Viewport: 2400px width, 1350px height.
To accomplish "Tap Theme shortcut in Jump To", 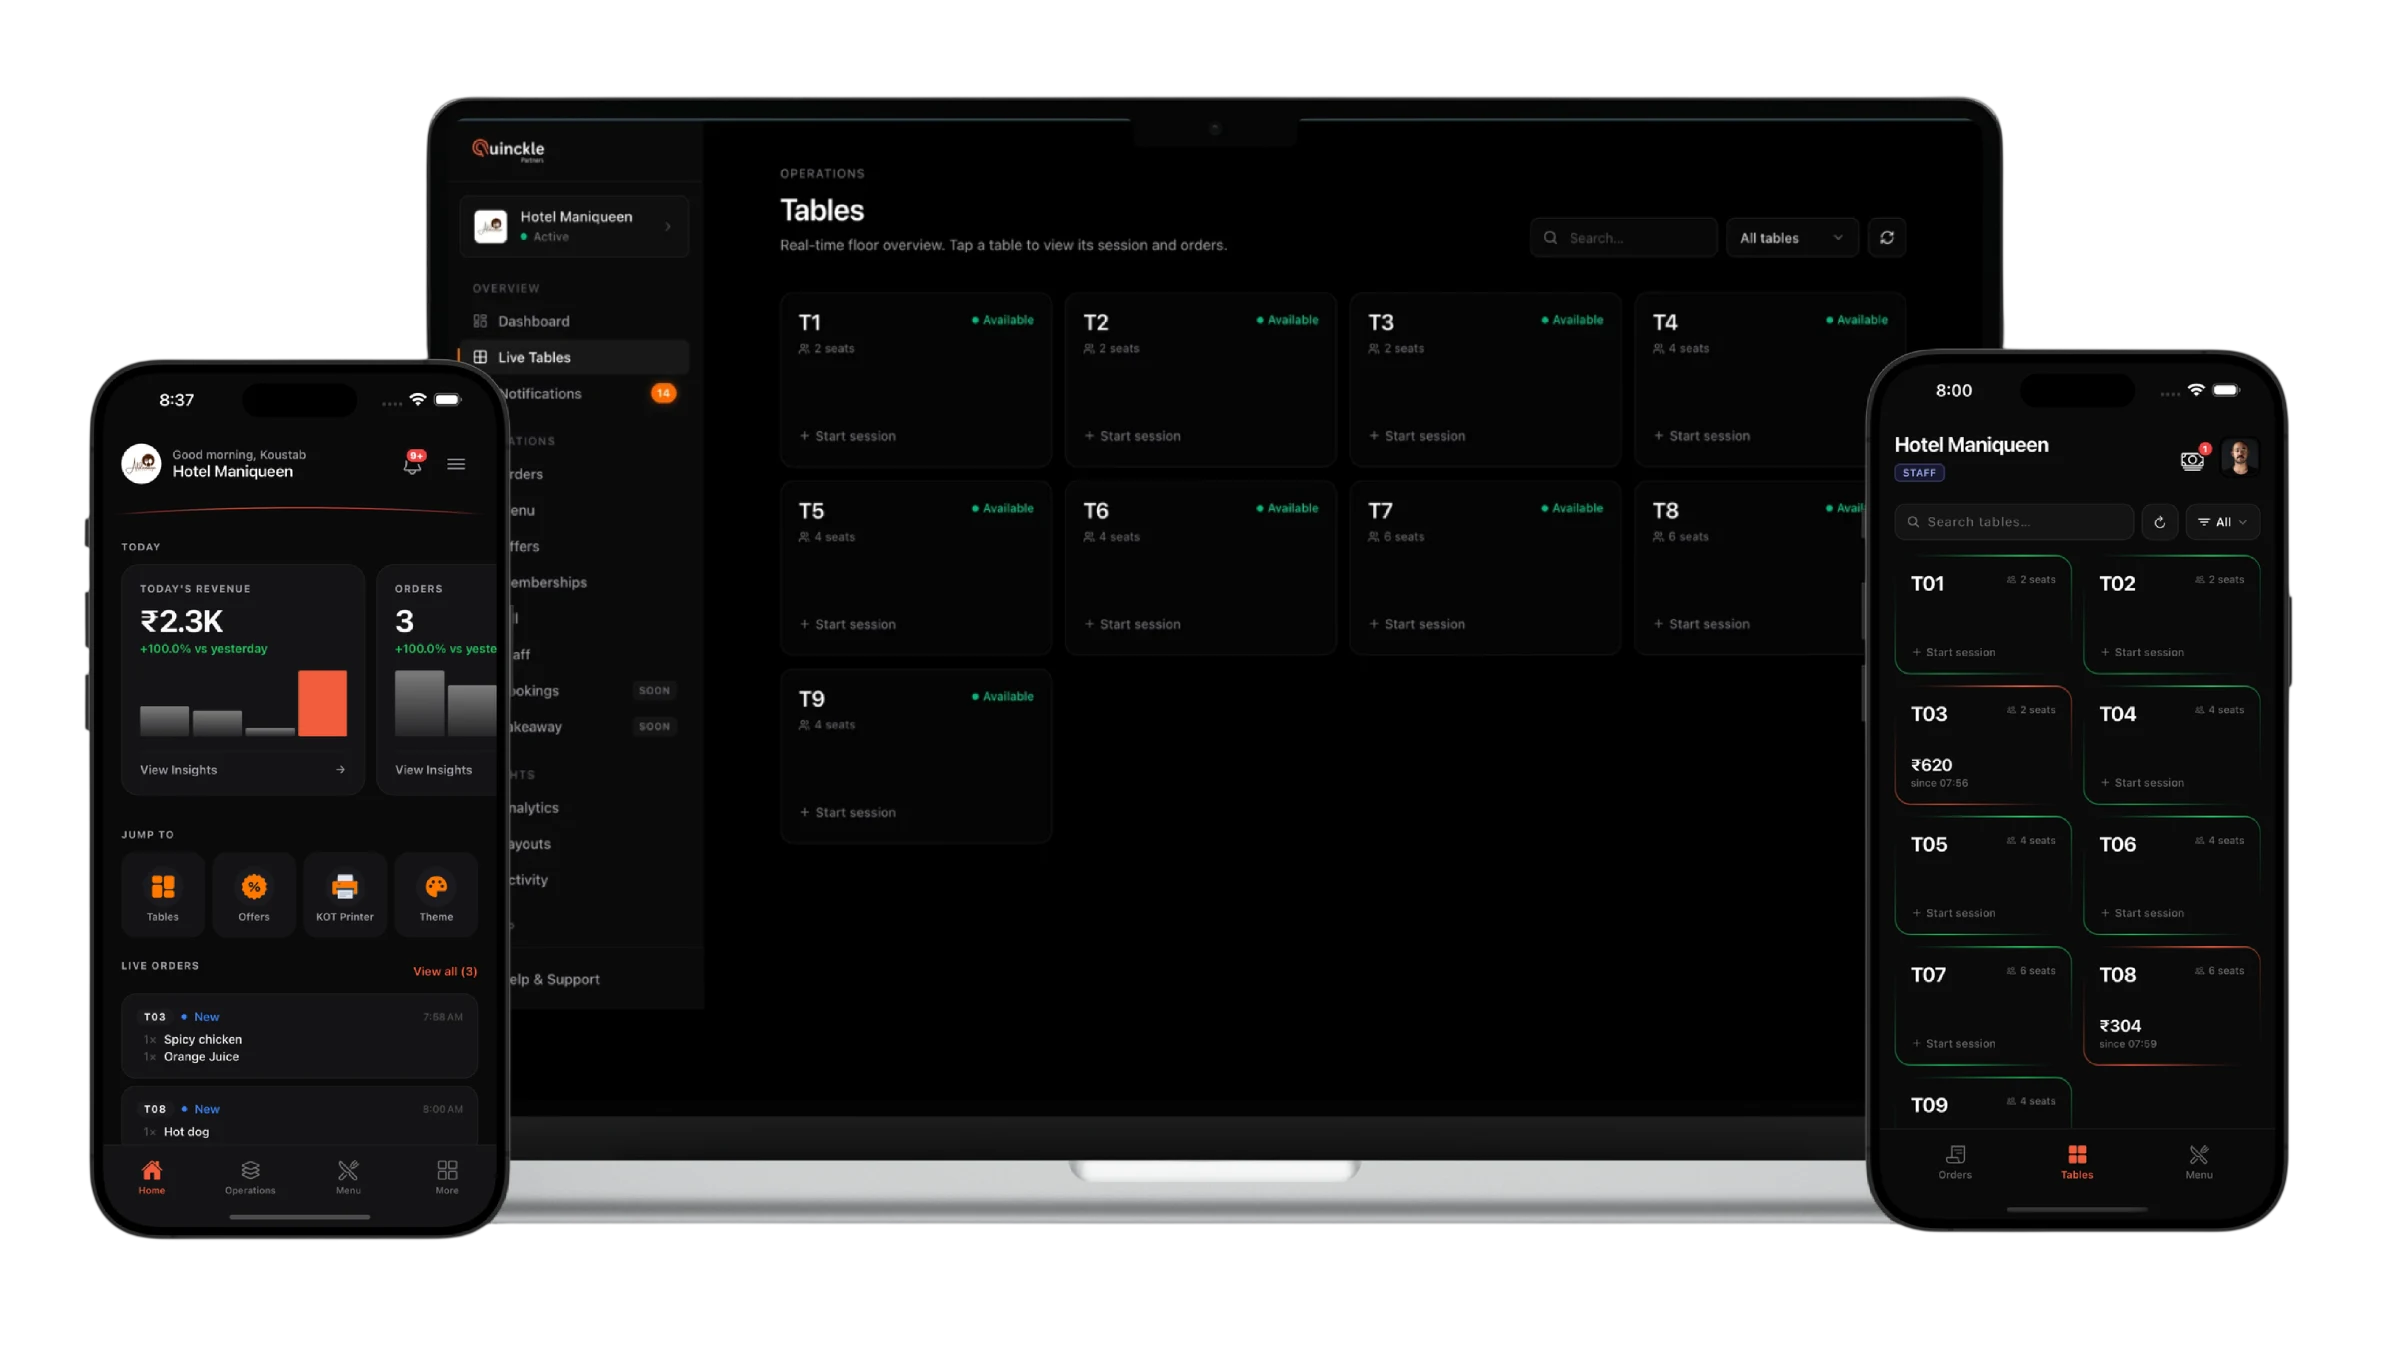I will 436,895.
